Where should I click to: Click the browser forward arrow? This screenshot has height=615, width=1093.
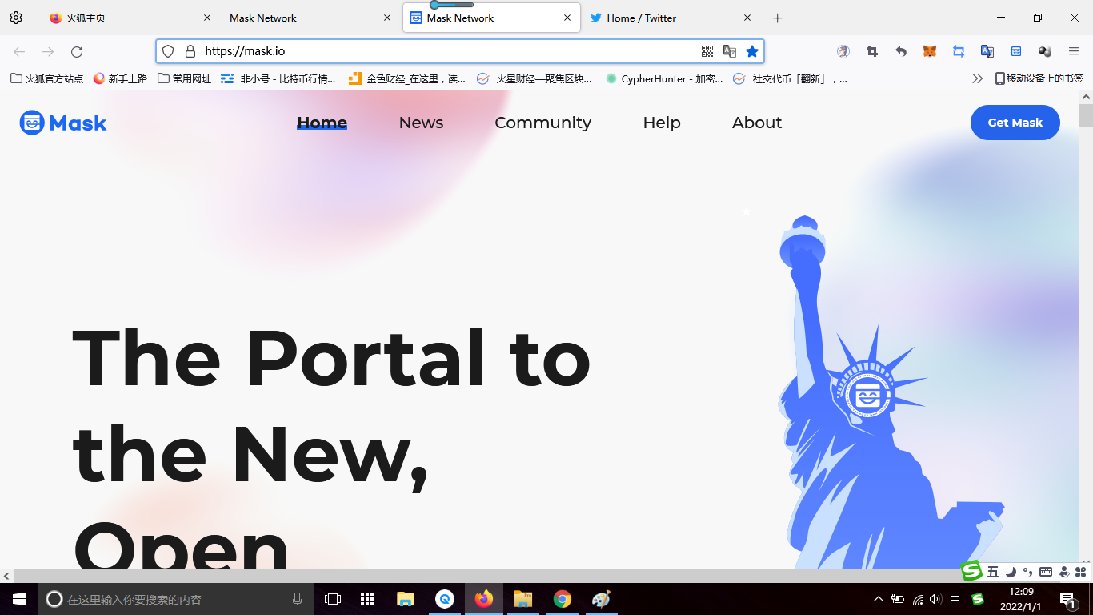(48, 52)
